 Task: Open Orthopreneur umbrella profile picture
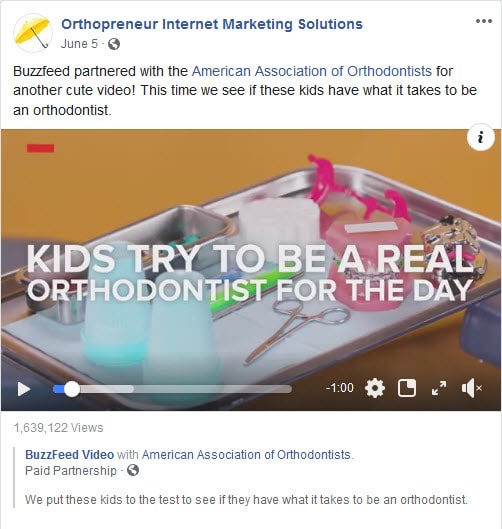pos(33,33)
